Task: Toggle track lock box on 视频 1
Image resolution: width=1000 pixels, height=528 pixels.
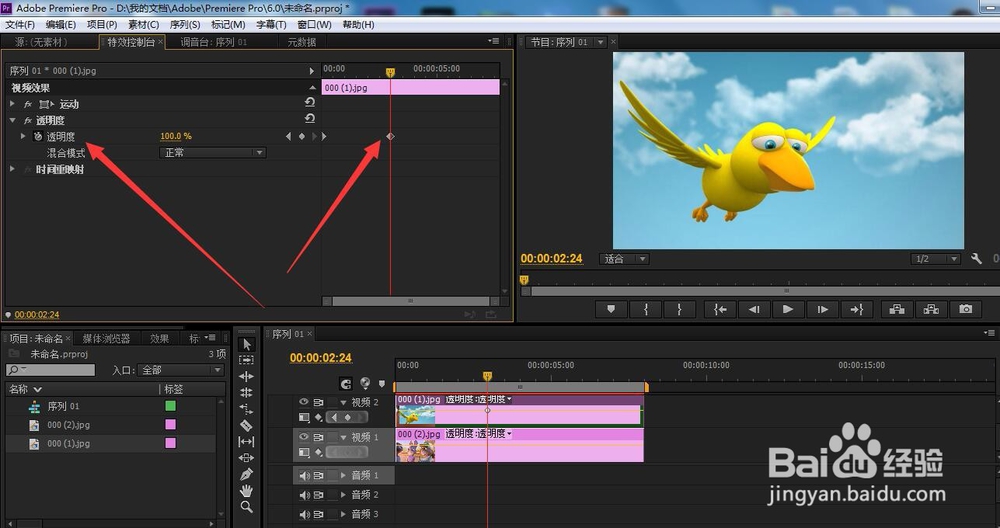Action: 332,437
